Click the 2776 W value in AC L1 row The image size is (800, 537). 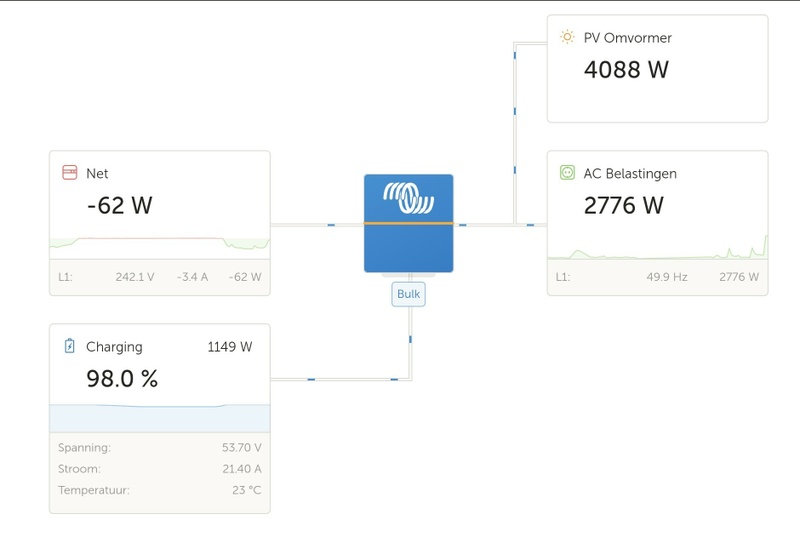pos(739,277)
